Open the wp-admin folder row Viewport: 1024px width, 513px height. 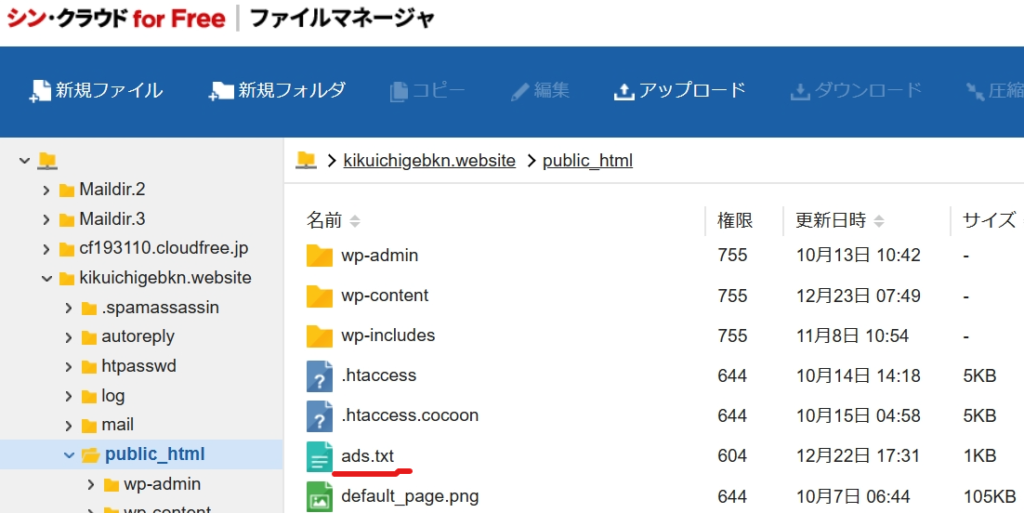(x=379, y=255)
